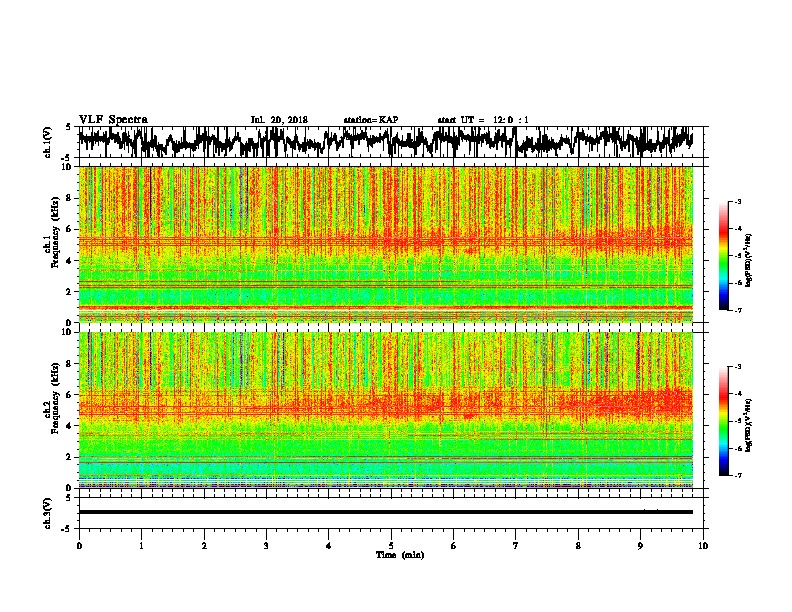The width and height of the screenshot is (792, 612).
Task: Click the time axis tick label "6"
Action: pos(454,546)
